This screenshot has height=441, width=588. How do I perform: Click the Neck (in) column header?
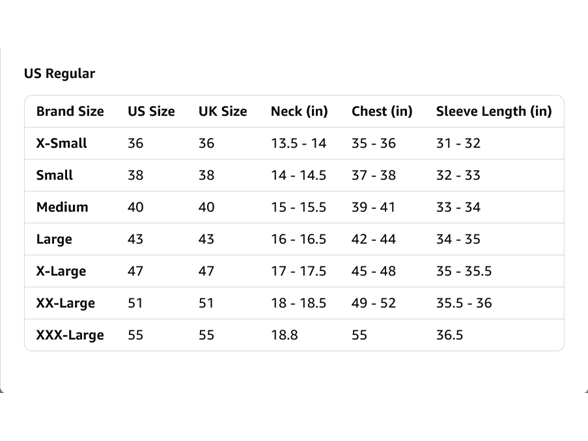pyautogui.click(x=299, y=111)
